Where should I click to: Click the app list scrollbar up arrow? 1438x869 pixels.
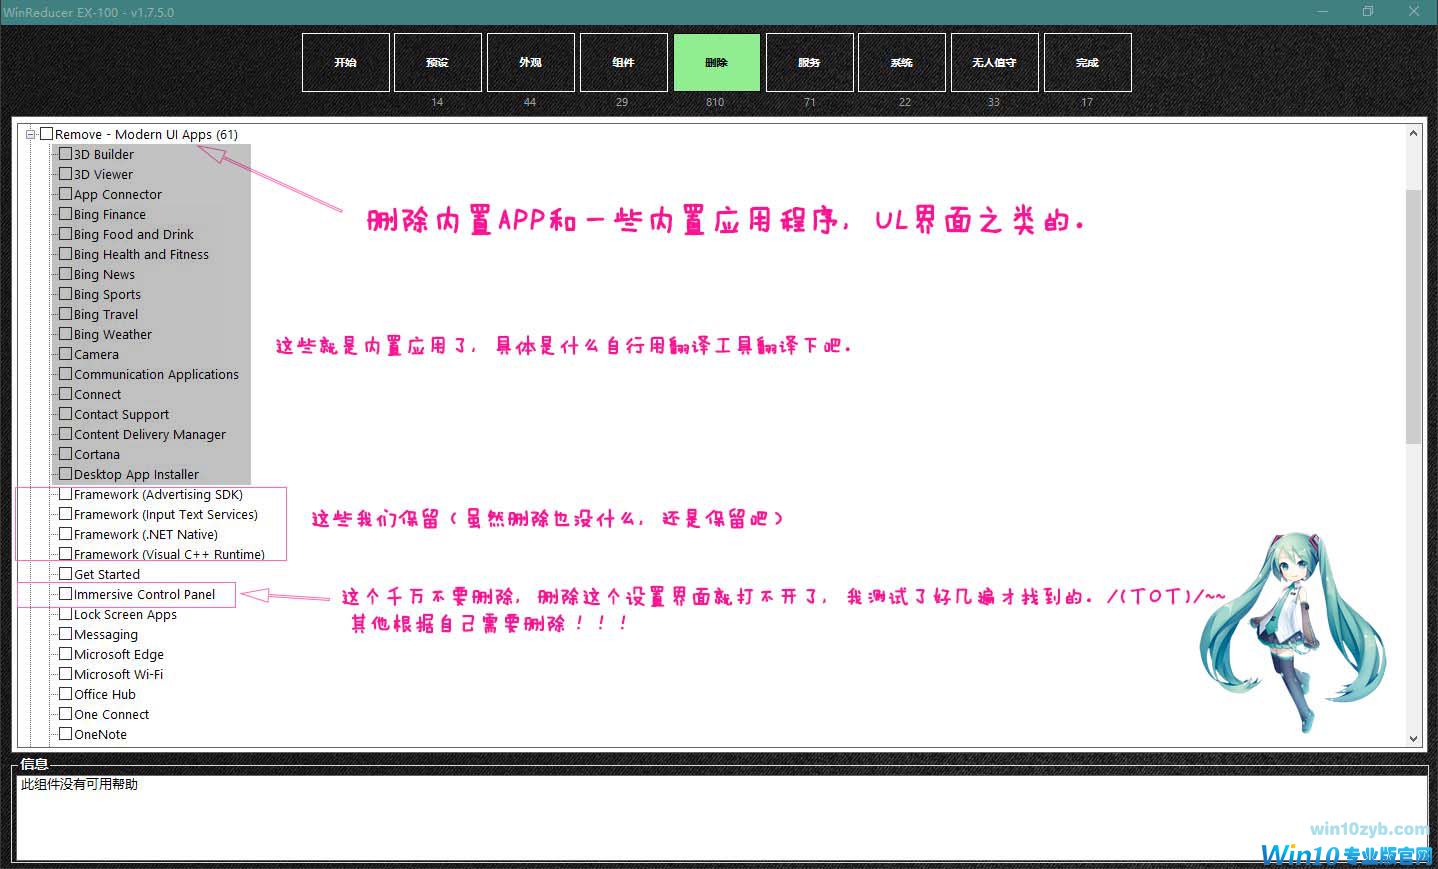pyautogui.click(x=1413, y=133)
